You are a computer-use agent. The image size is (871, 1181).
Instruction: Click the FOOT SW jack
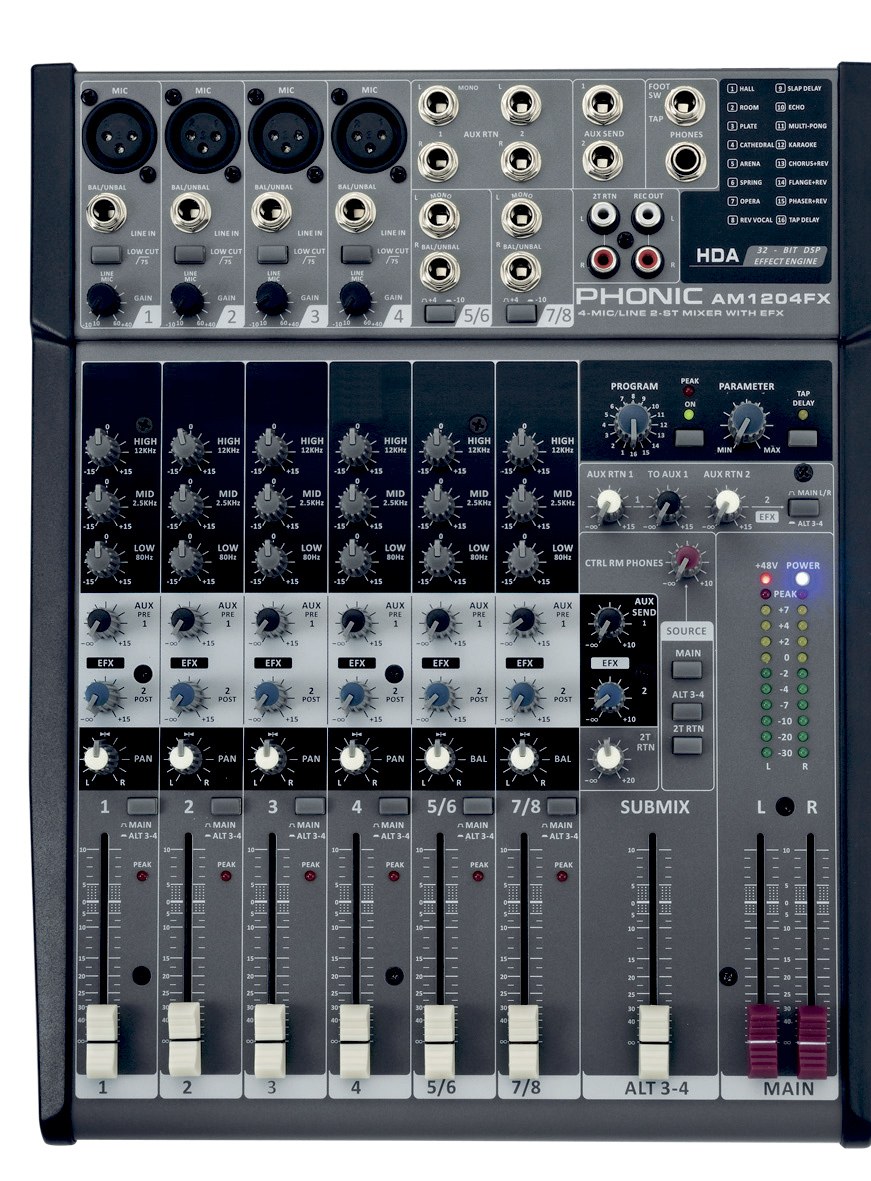point(685,103)
